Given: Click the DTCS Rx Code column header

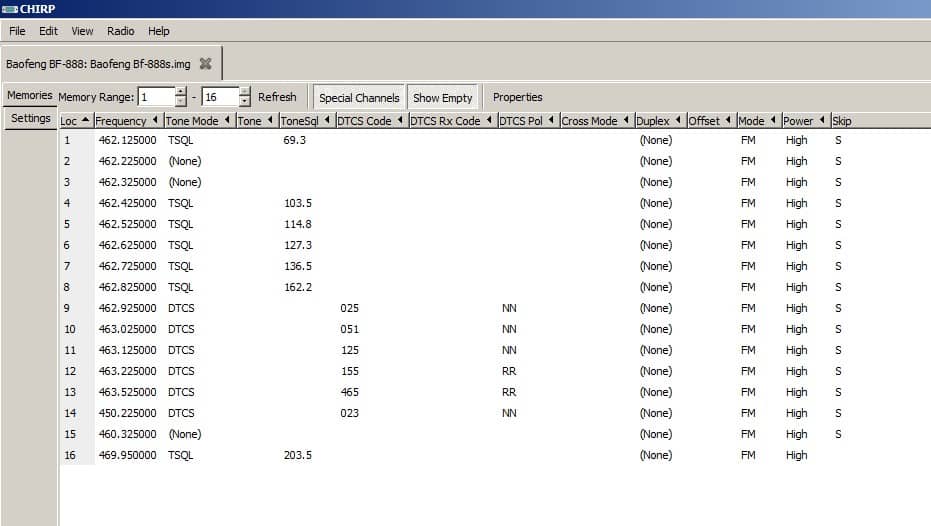Looking at the screenshot, I should coord(452,121).
